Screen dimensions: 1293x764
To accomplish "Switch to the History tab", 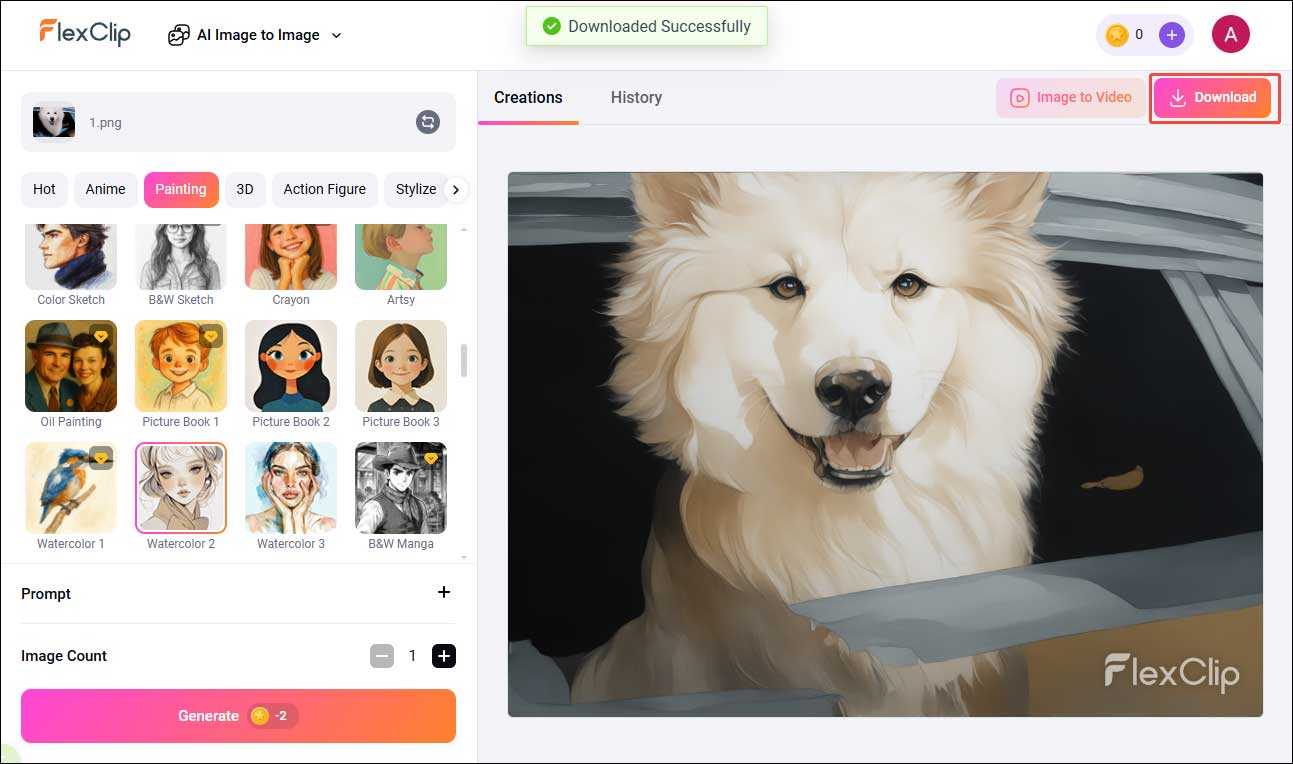I will pos(636,97).
